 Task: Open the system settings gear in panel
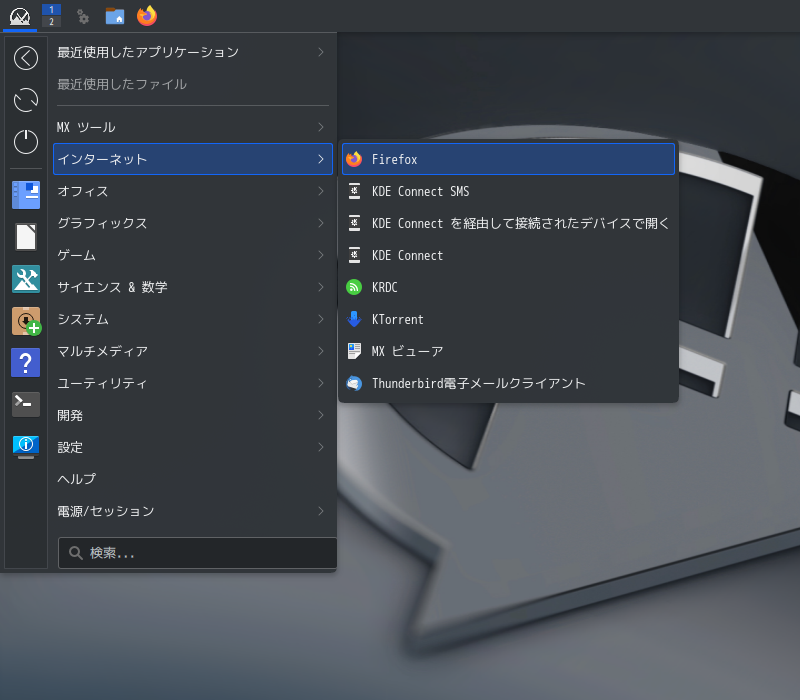(83, 17)
